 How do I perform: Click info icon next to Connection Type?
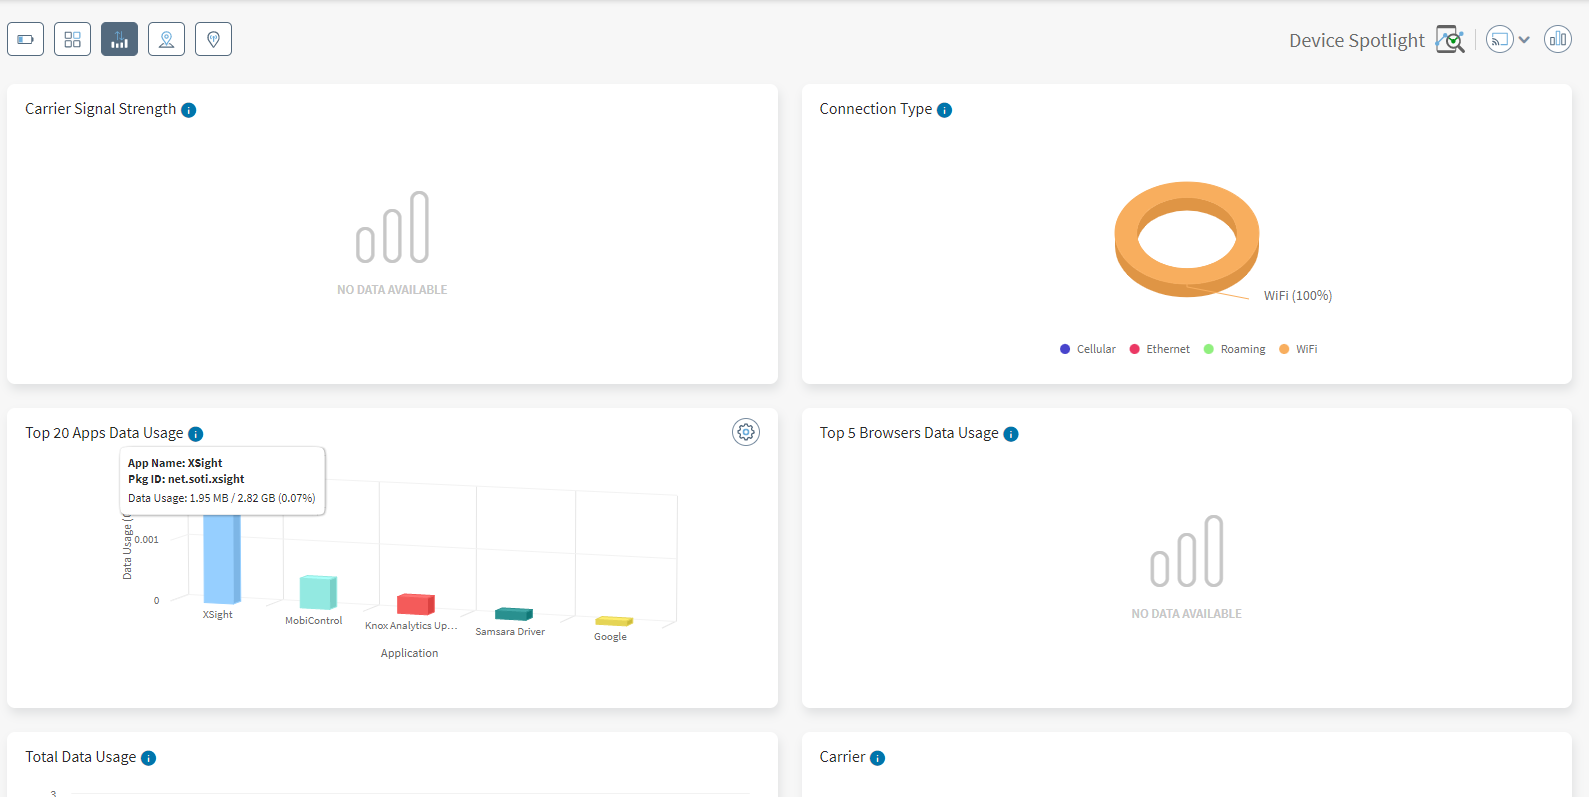click(944, 110)
